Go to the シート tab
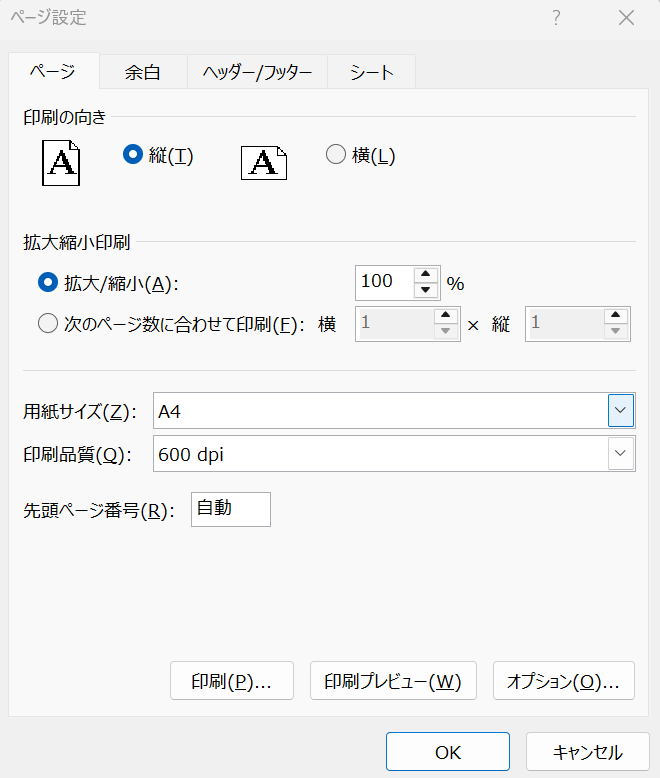Viewport: 660px width, 778px height. pyautogui.click(x=371, y=72)
